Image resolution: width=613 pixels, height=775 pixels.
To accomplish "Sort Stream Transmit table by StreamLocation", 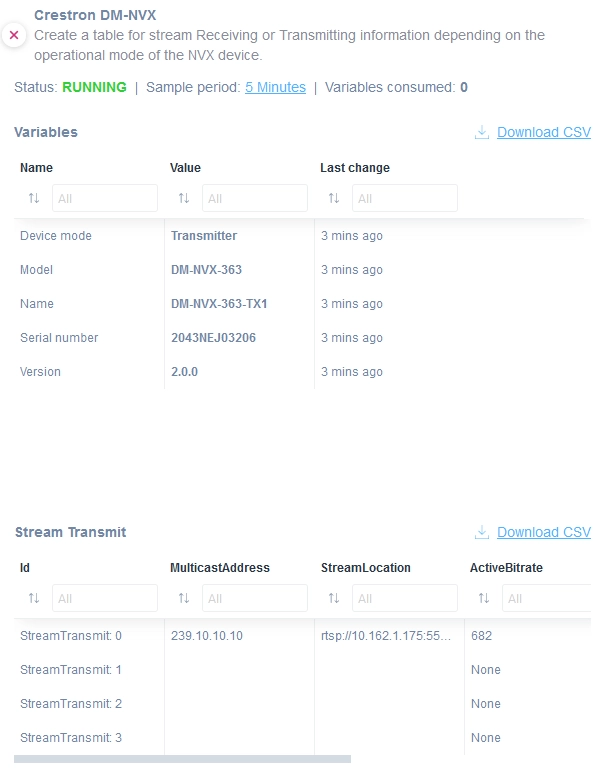I will 334,598.
